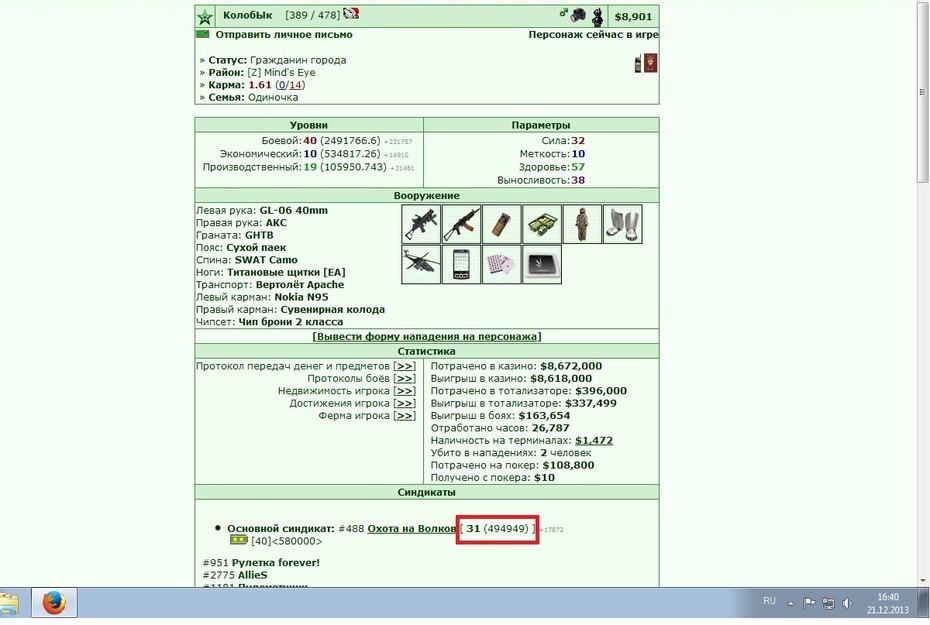Click Титановые щитки [EA] item name
930x625 pixels.
click(286, 273)
